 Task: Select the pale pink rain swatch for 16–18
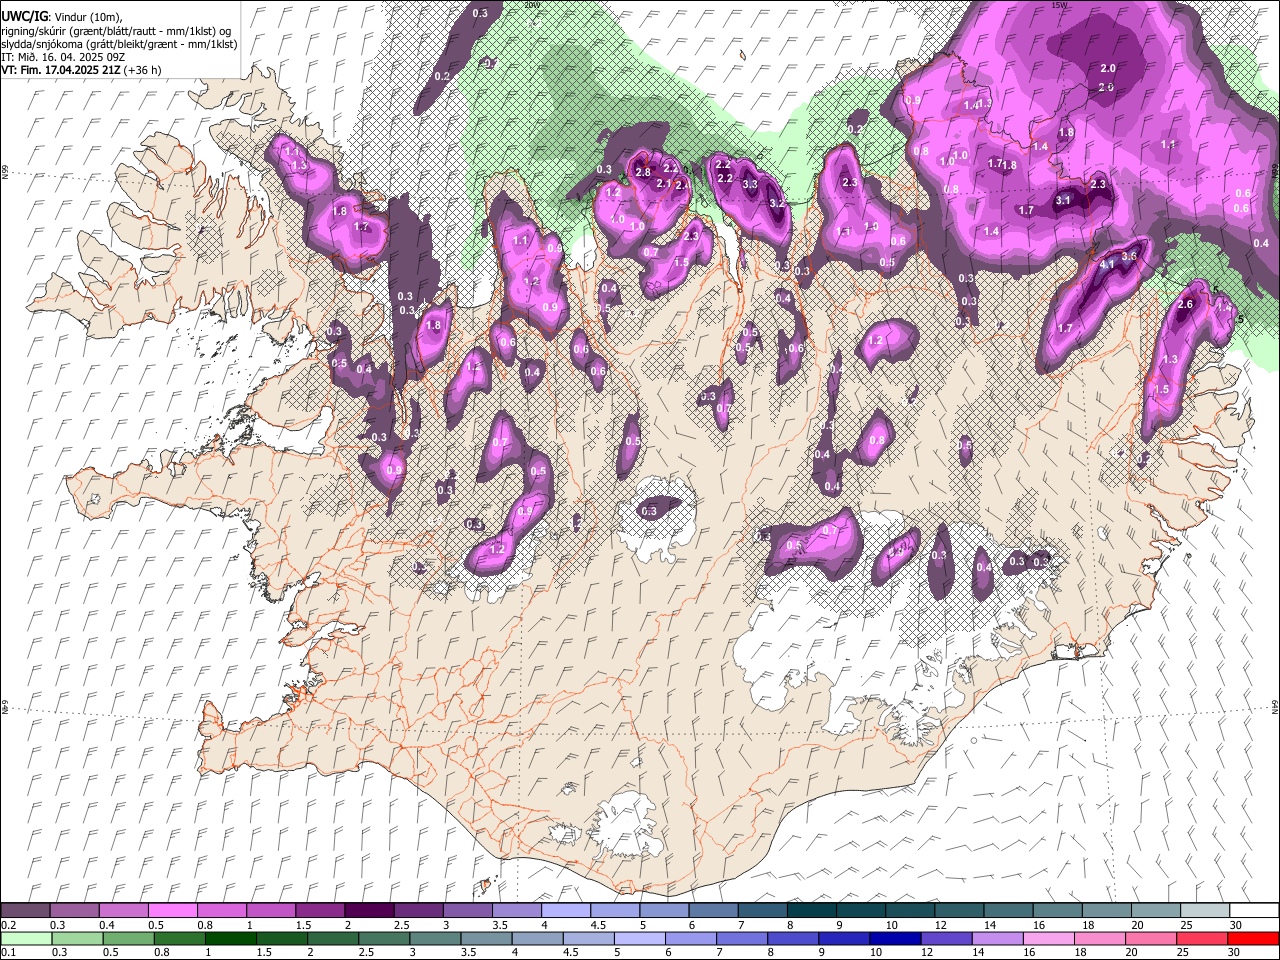[x=1048, y=938]
